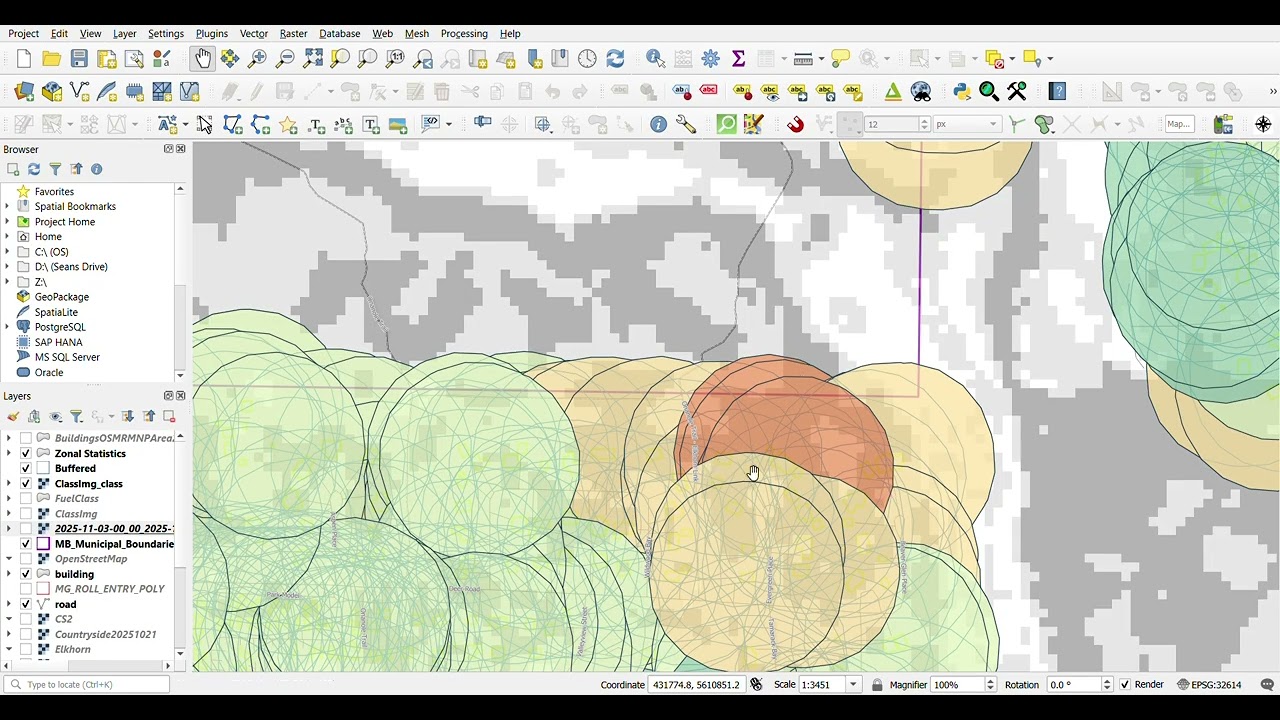The image size is (1280, 720).
Task: Create a new project with the blank page icon
Action: [24, 59]
